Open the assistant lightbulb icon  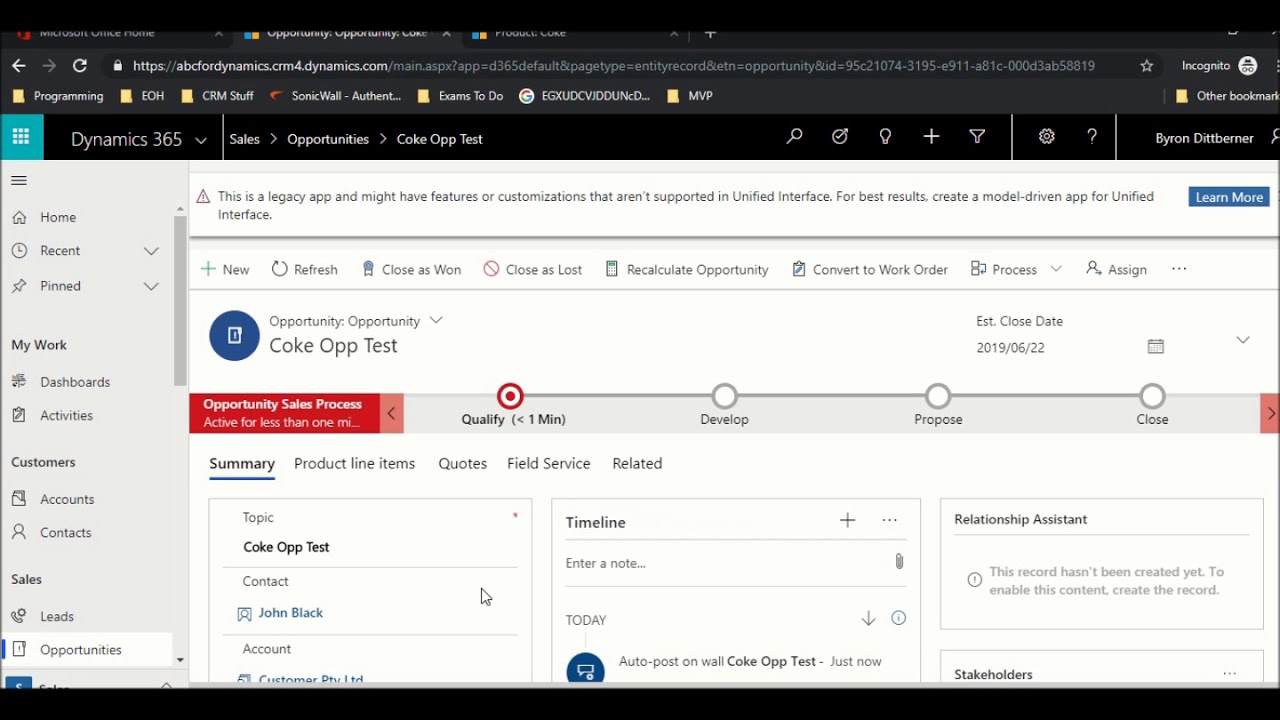tap(885, 137)
